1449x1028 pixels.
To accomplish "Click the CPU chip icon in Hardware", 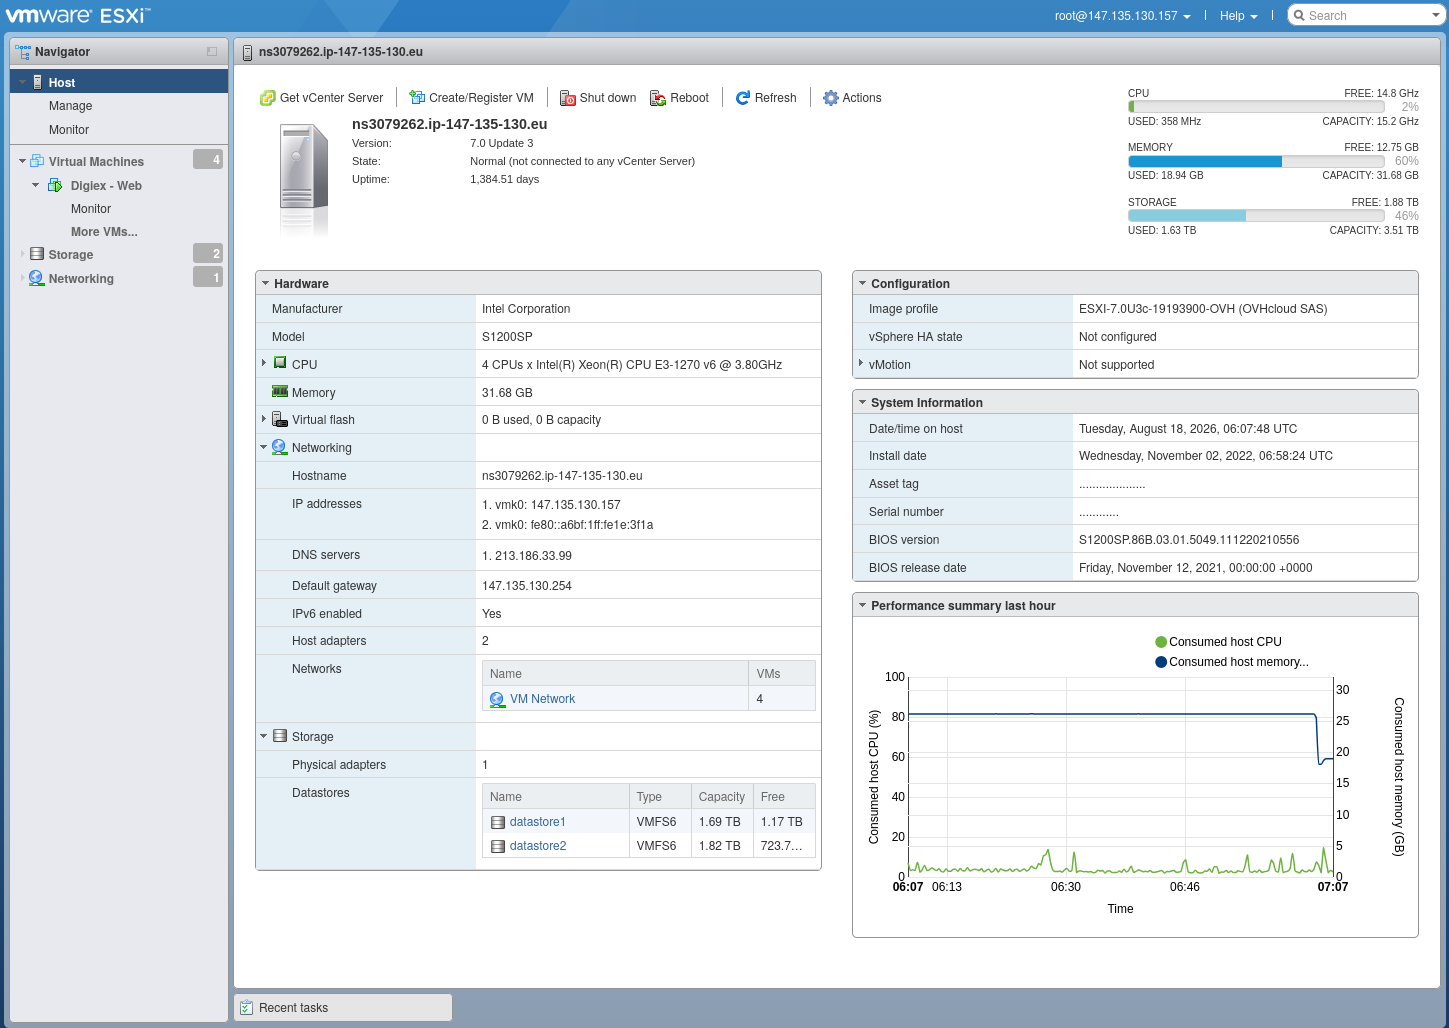I will (280, 363).
